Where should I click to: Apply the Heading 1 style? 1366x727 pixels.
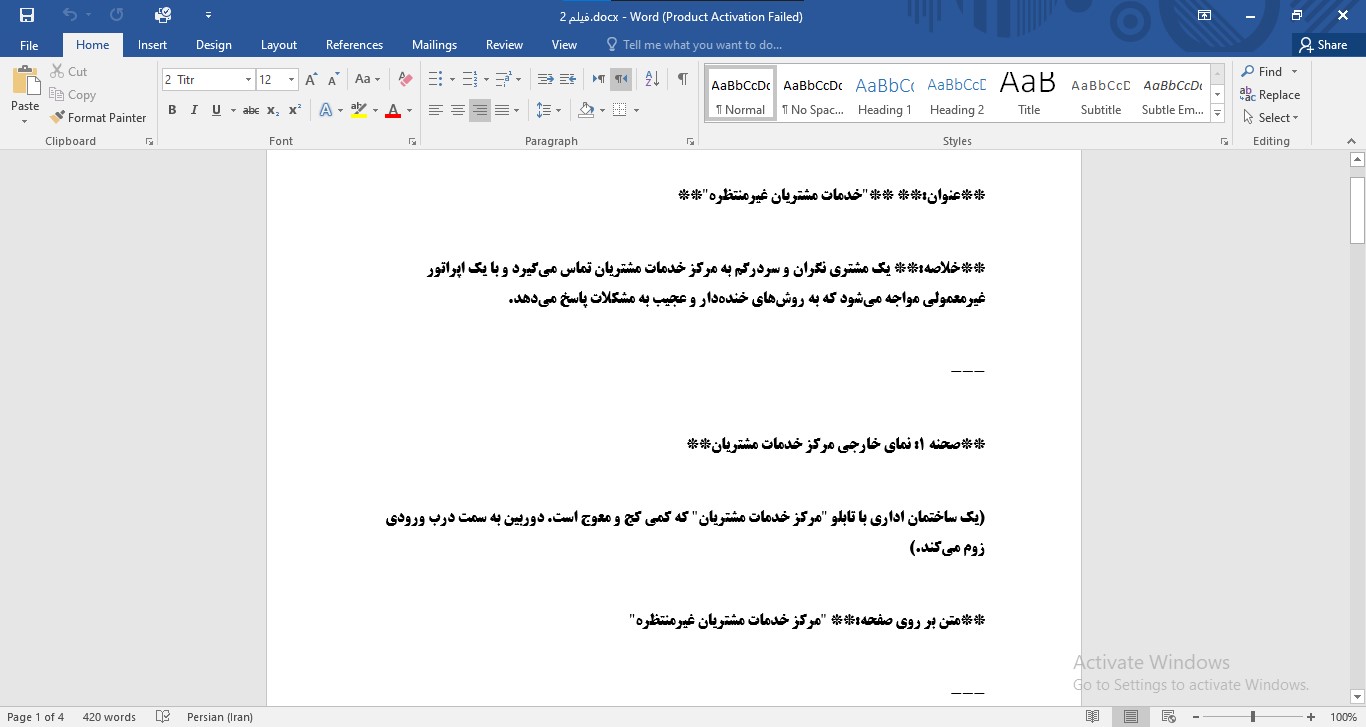click(x=884, y=95)
